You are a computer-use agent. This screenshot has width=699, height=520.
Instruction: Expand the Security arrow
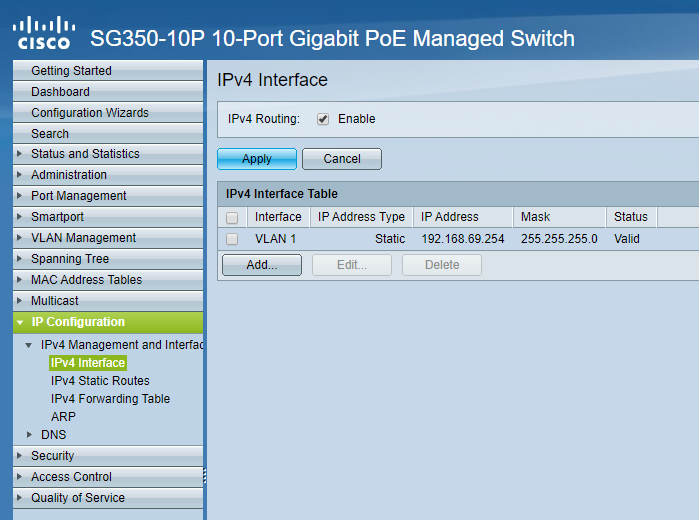pyautogui.click(x=19, y=455)
